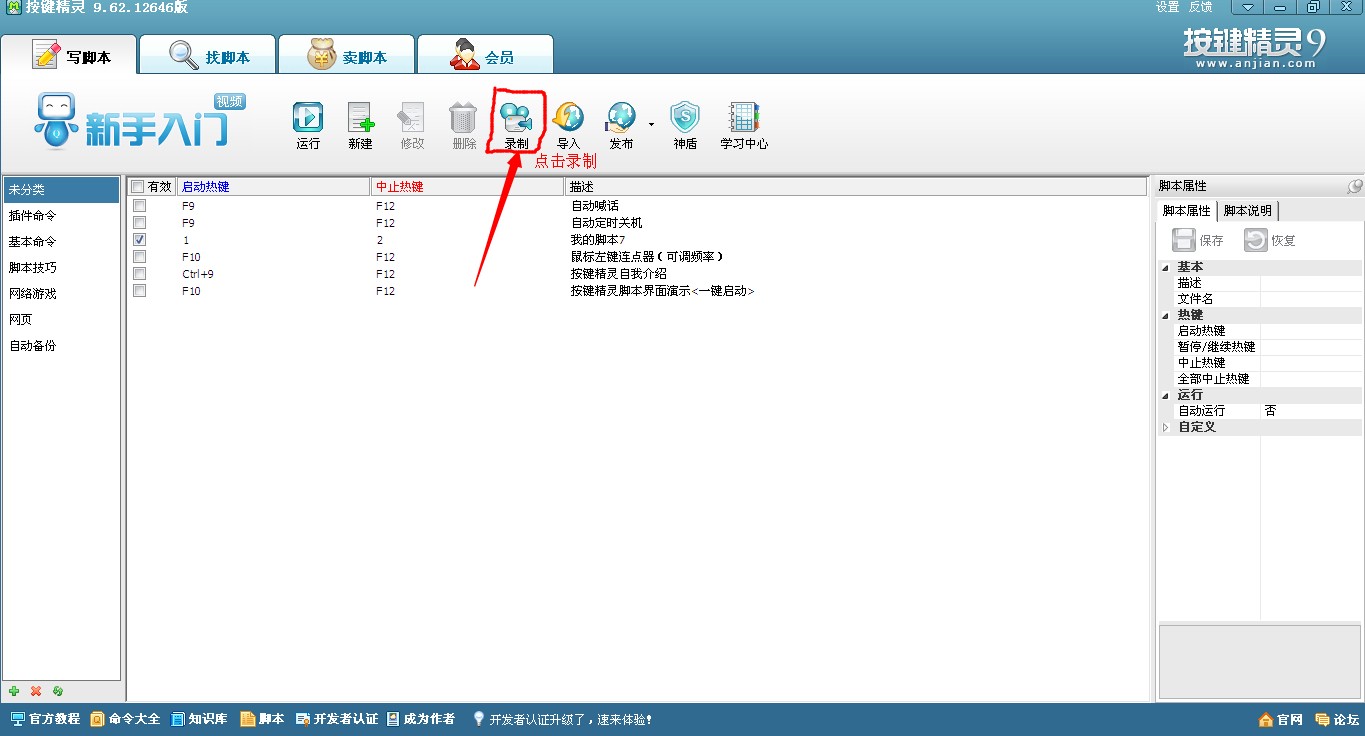The width and height of the screenshot is (1365, 736).
Task: Click the pin icon of 脚本属性 panel
Action: tap(1355, 186)
